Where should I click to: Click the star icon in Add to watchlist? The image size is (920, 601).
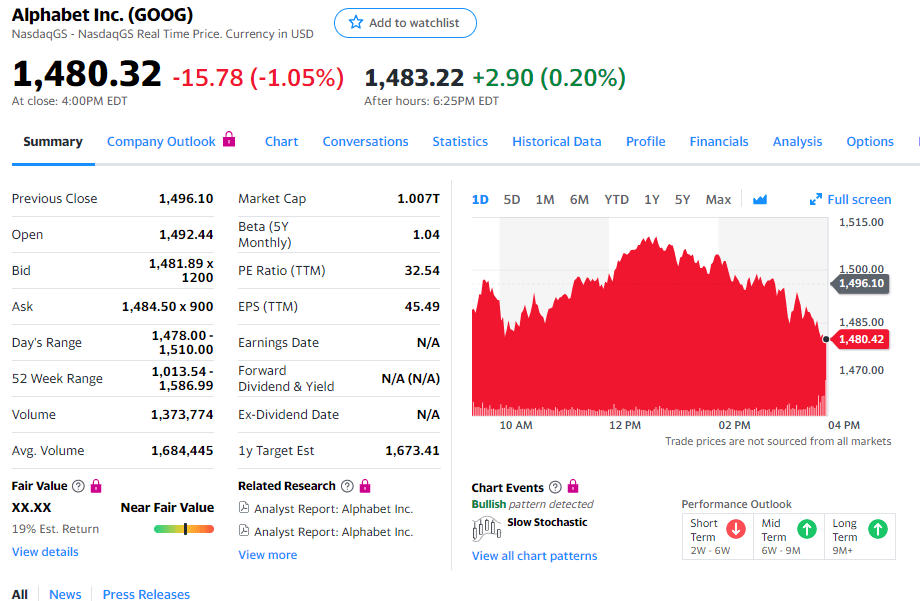[x=356, y=23]
